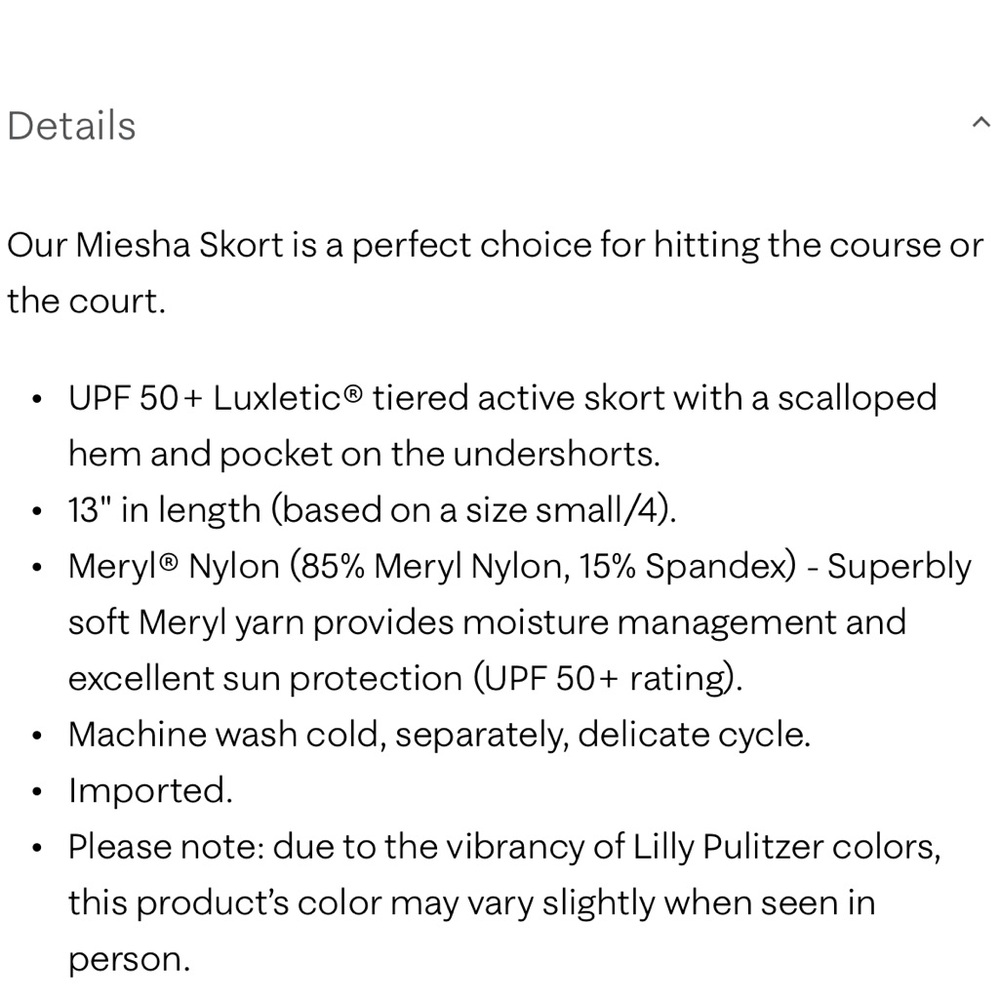Click the Details section heading
The width and height of the screenshot is (1000, 1000).
(x=71, y=126)
